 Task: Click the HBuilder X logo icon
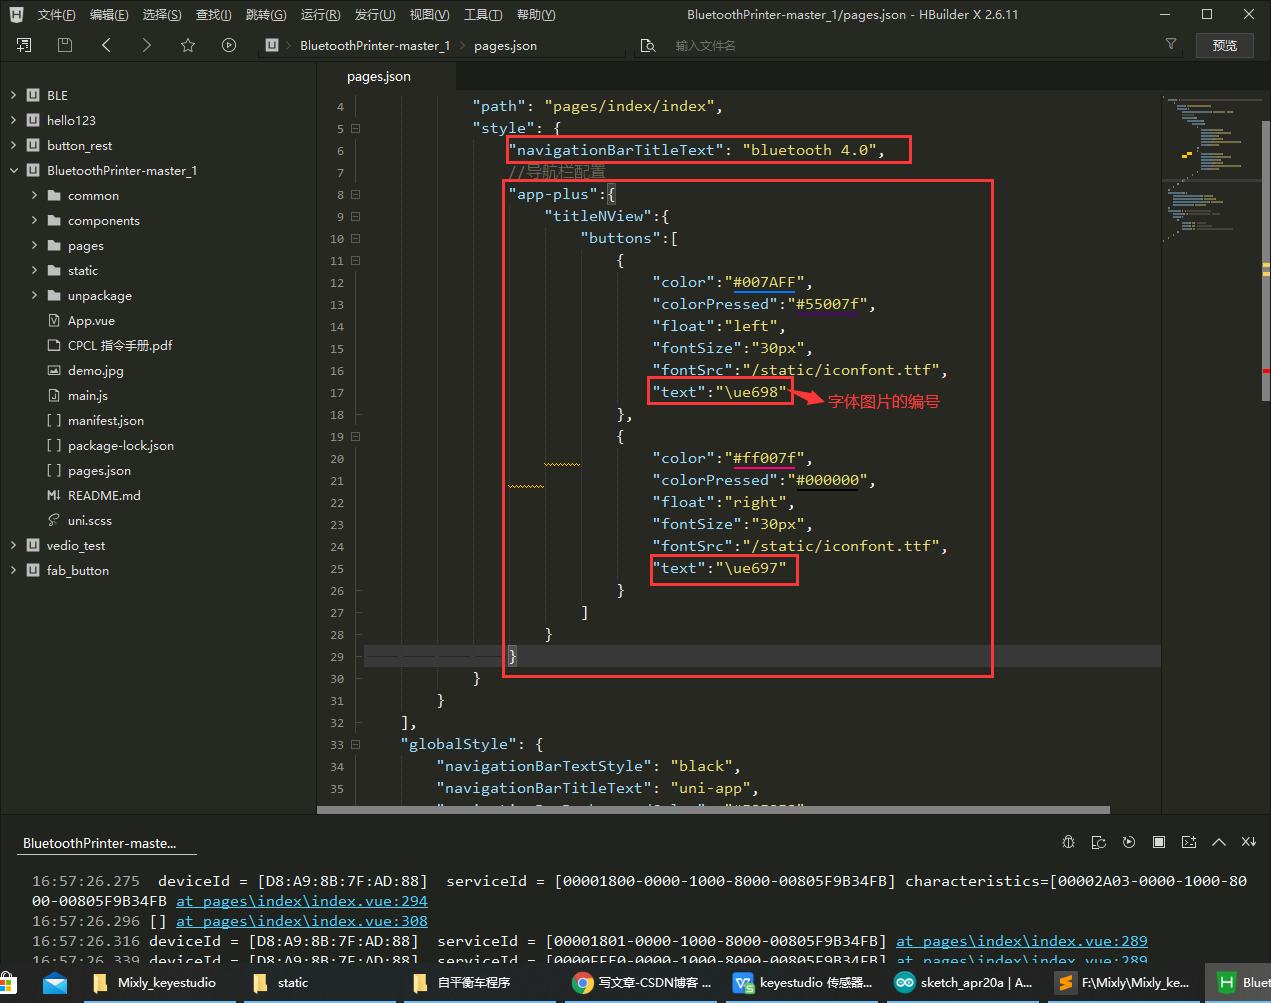click(16, 14)
